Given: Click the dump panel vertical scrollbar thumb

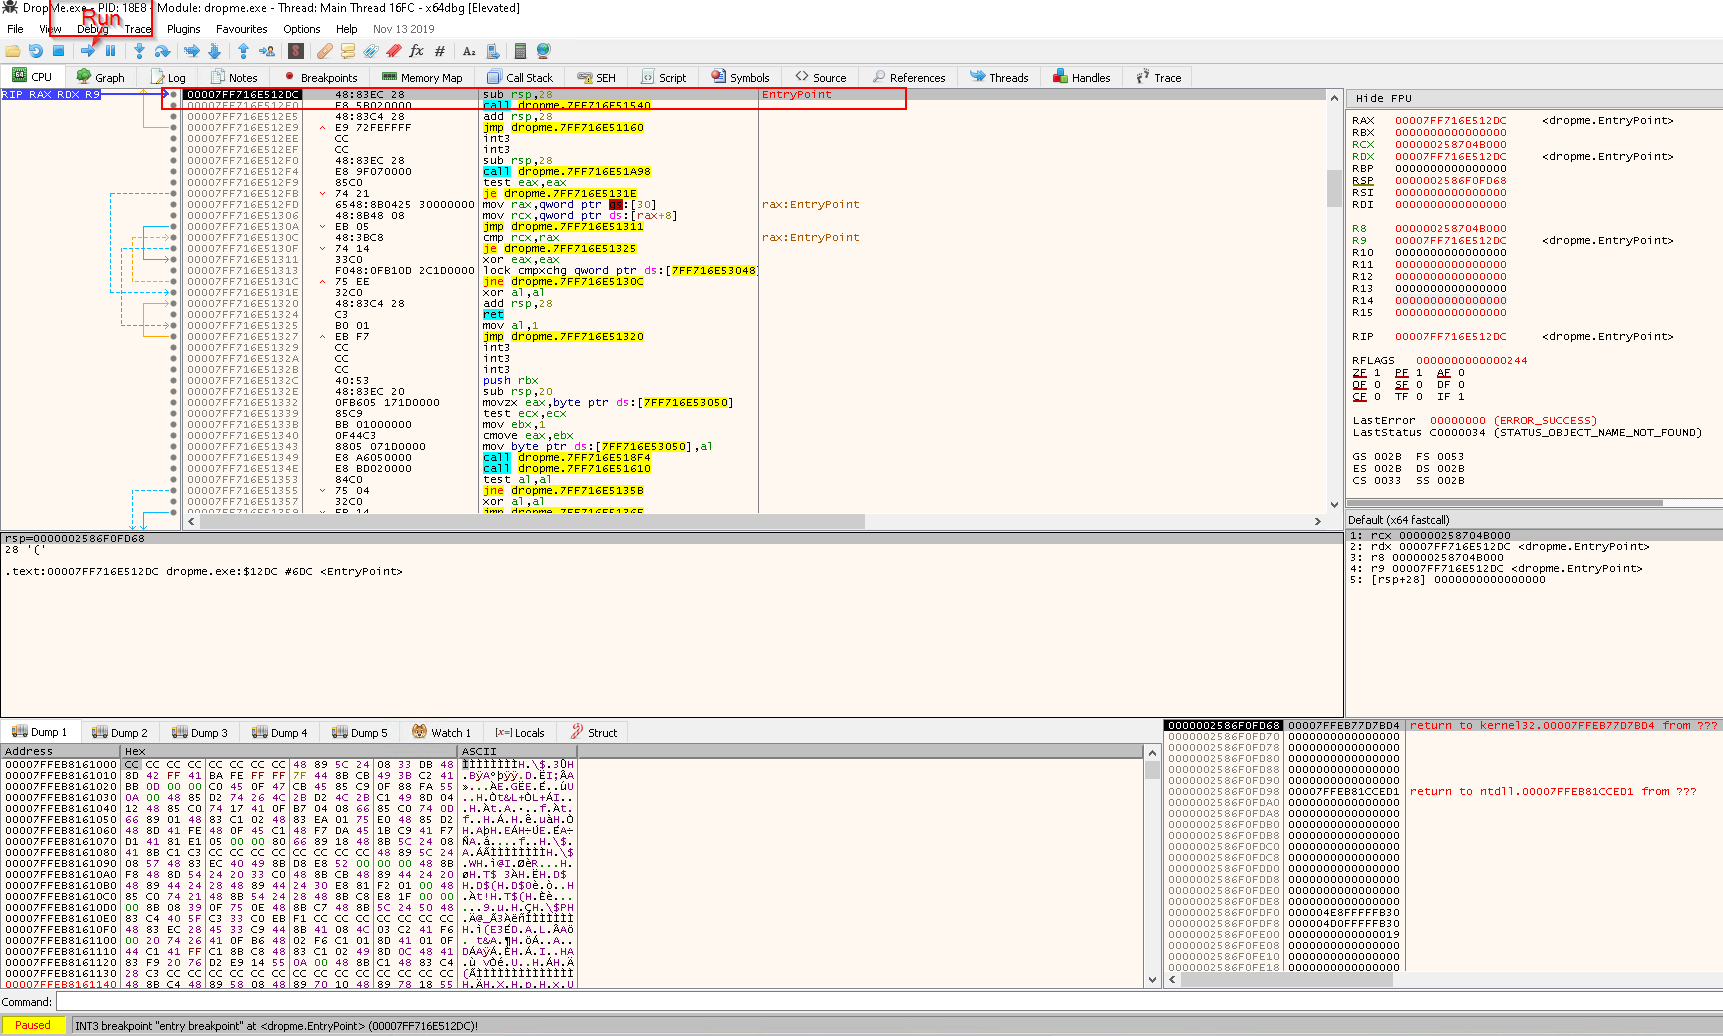Looking at the screenshot, I should 1152,770.
